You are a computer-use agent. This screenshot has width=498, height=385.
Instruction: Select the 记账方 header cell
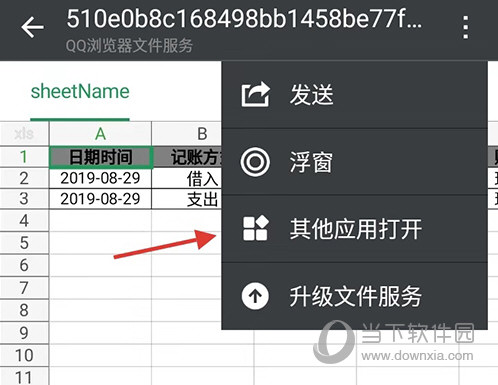pos(187,157)
